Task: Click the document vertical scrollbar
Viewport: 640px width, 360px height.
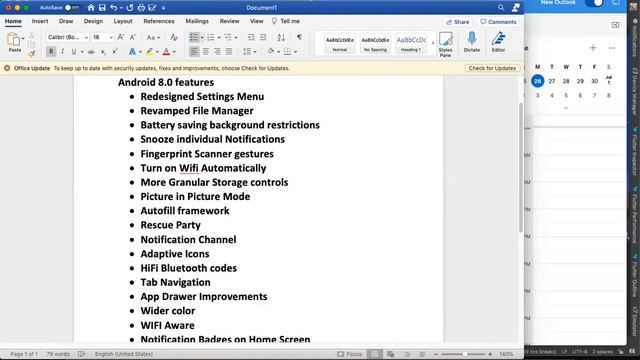Action: coord(520,167)
